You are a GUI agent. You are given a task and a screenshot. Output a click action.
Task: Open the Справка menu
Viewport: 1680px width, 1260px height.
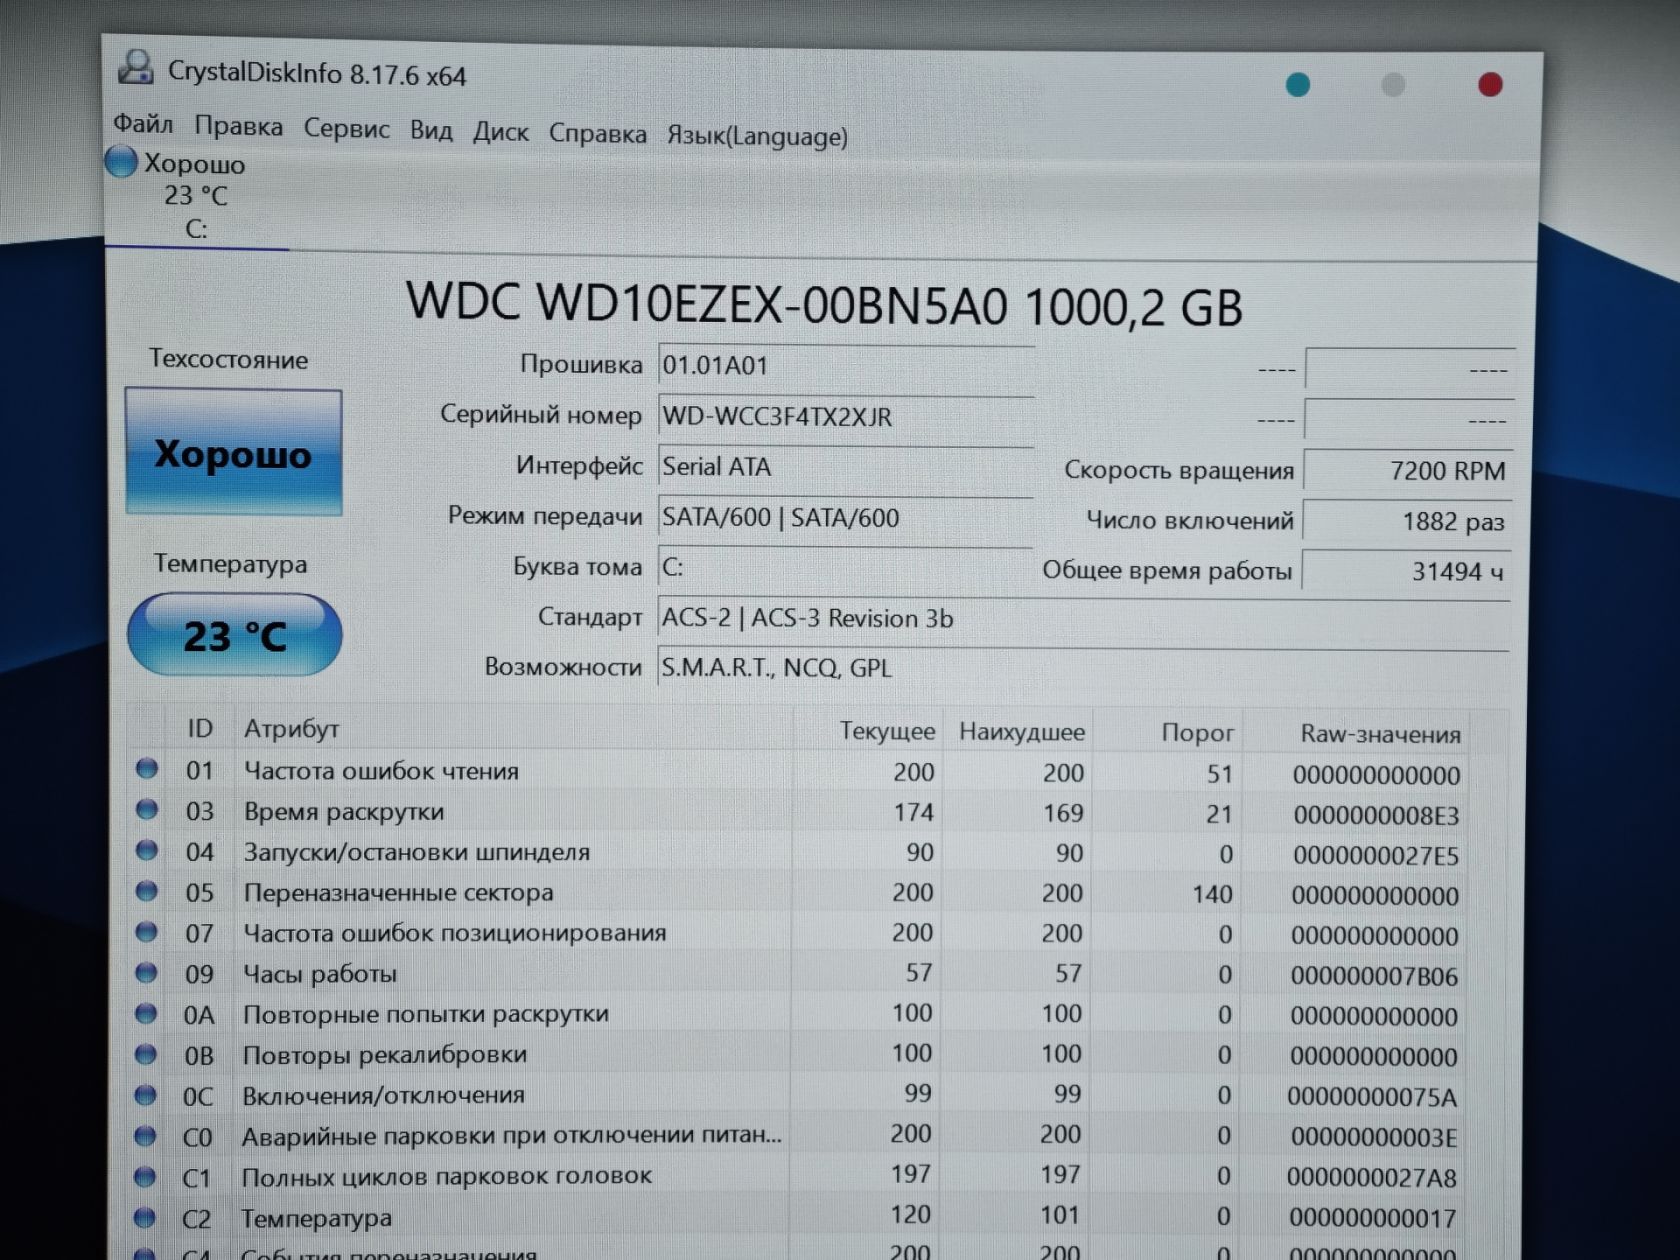[597, 134]
